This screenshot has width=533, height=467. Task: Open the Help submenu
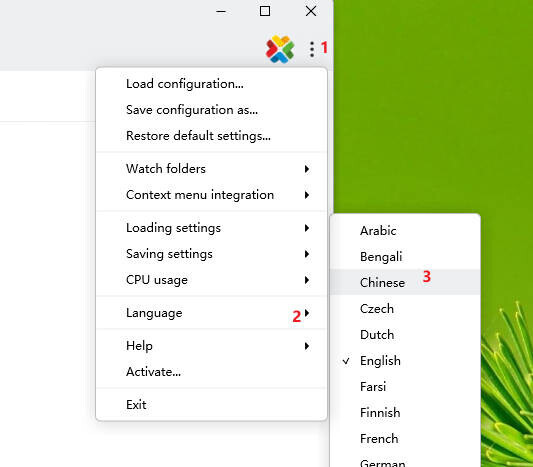click(x=211, y=346)
